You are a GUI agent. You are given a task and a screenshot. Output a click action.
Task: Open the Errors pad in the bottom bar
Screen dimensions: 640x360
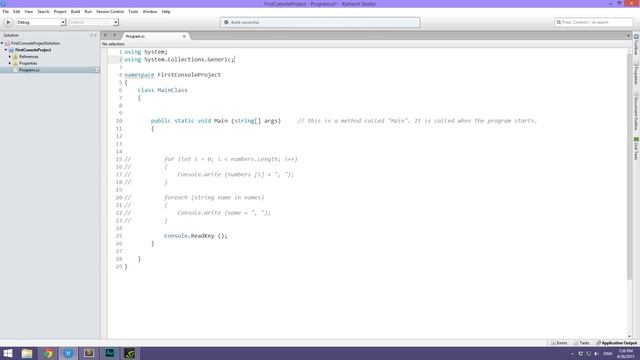[x=560, y=343]
